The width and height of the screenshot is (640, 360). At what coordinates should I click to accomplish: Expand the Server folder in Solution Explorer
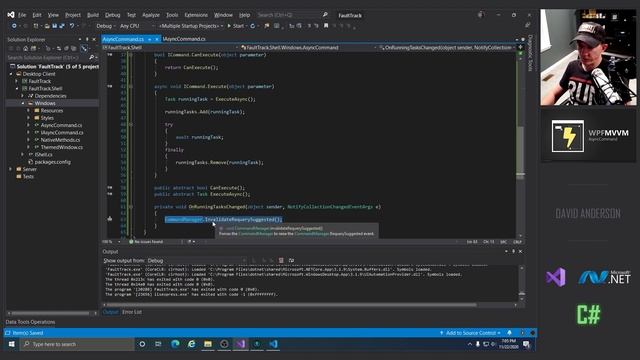coord(11,169)
